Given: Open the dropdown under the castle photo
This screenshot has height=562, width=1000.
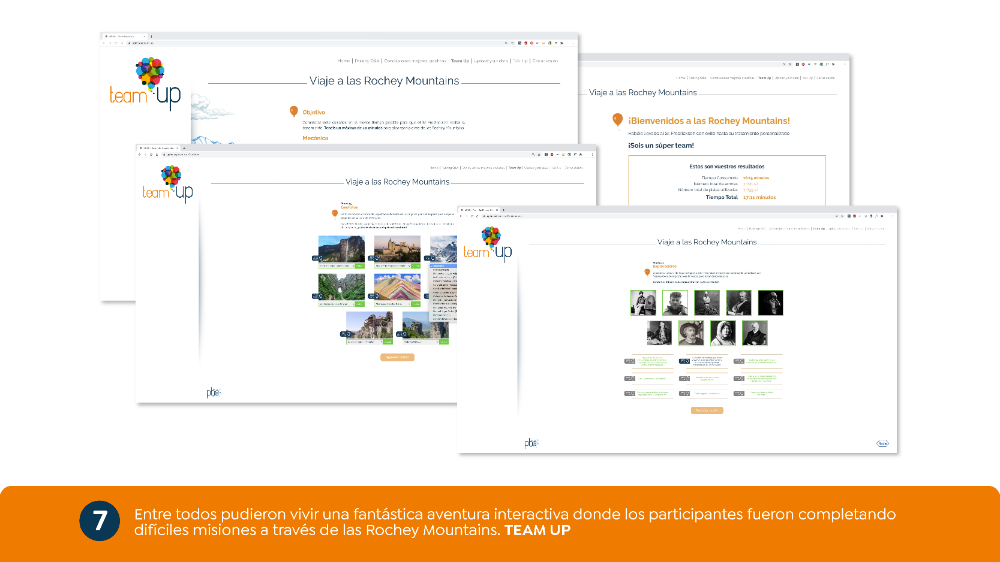Looking at the screenshot, I should point(392,266).
